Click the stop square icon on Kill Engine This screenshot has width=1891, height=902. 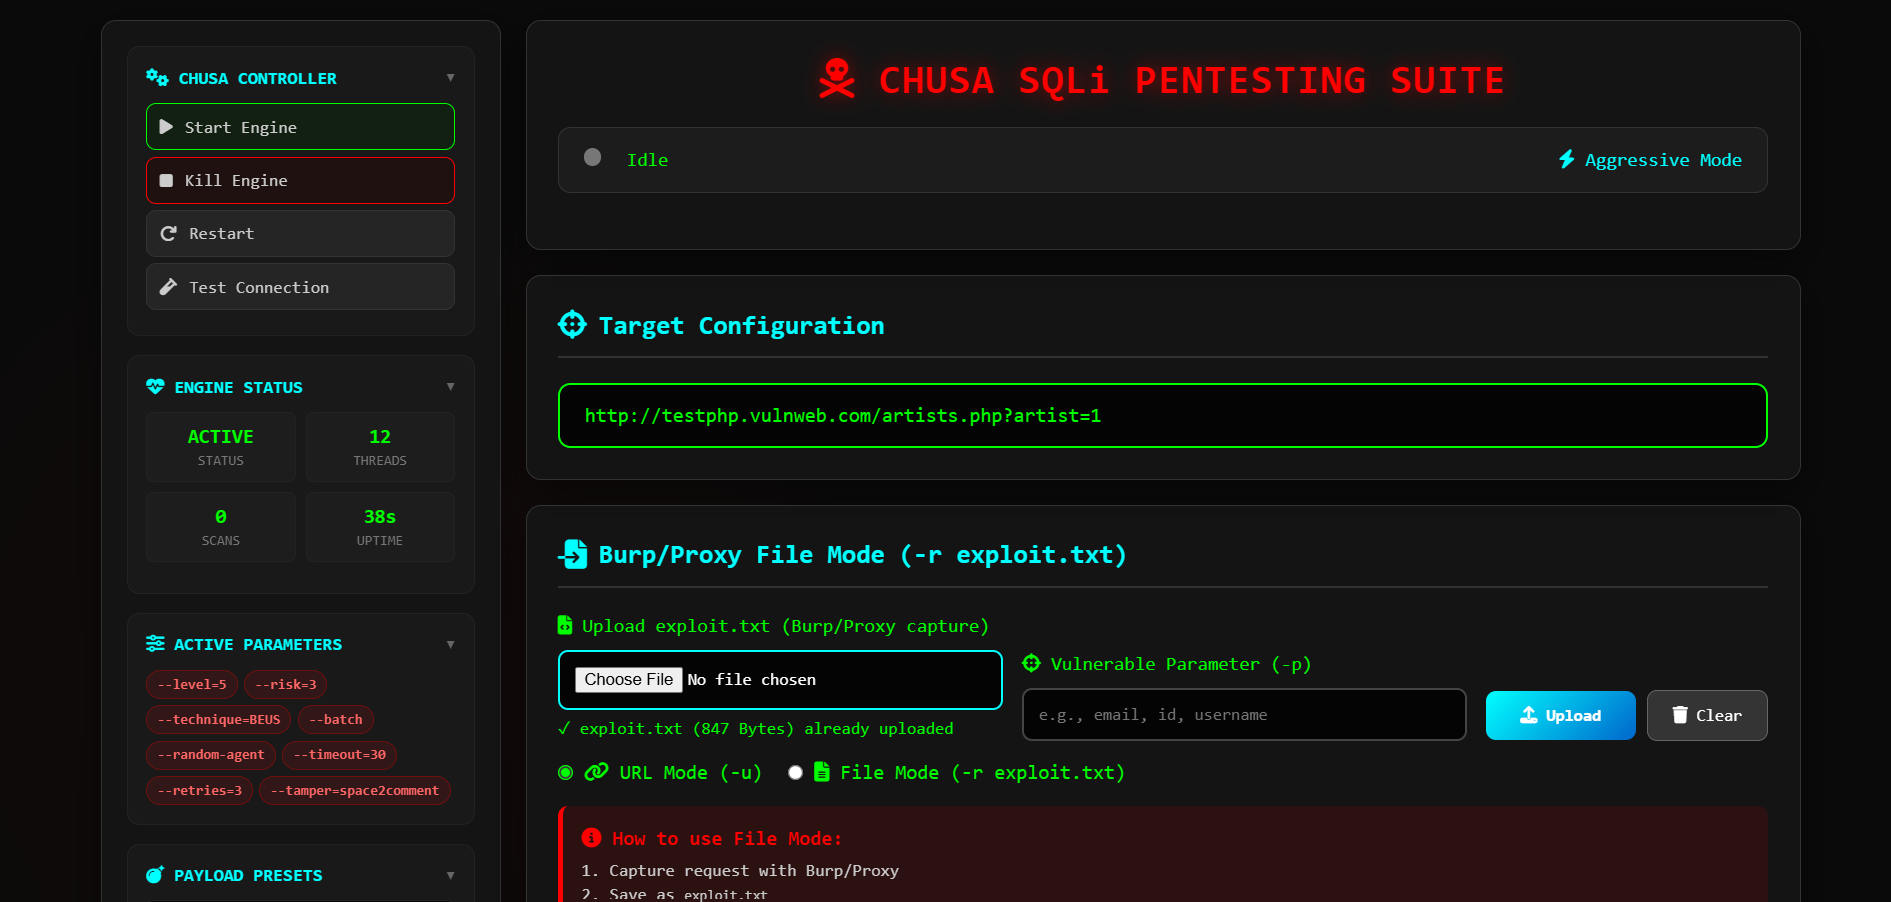(x=166, y=181)
